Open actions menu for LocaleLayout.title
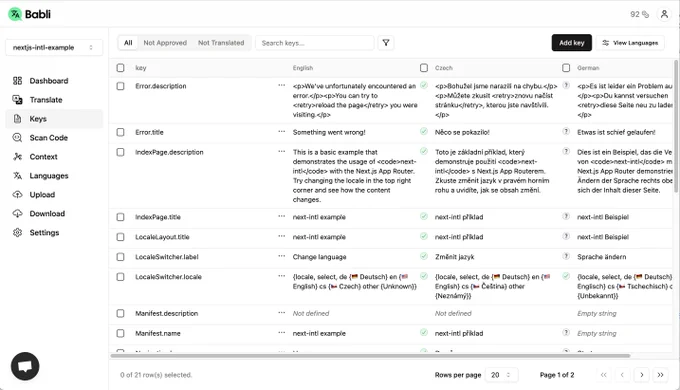This screenshot has height=390, width=680. point(282,236)
